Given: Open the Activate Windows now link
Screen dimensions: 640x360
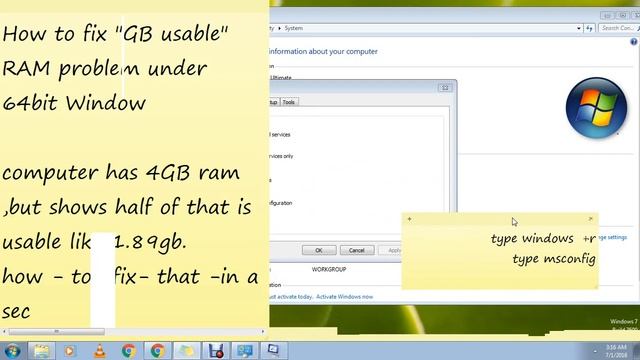Looking at the screenshot, I should (x=344, y=297).
